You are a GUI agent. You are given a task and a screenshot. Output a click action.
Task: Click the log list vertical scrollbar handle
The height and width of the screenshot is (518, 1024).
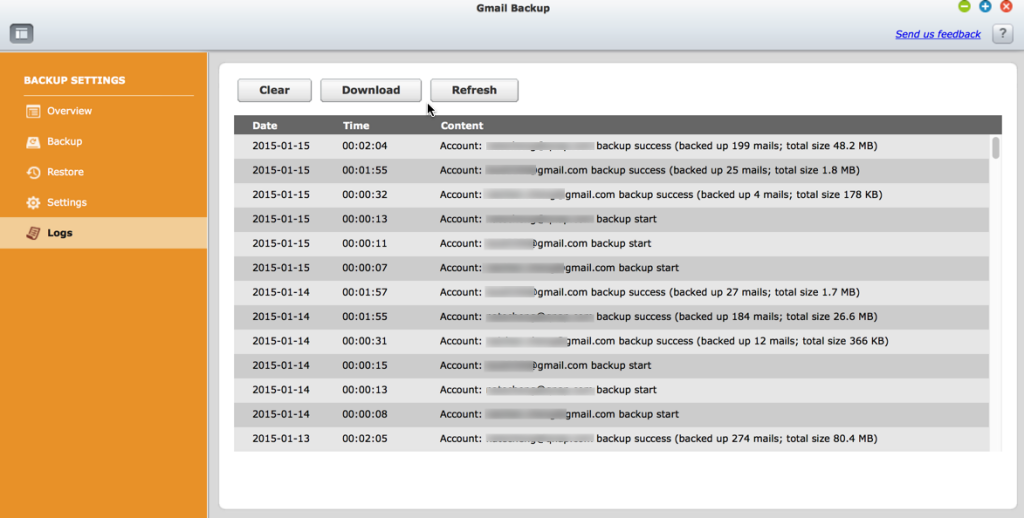point(995,148)
